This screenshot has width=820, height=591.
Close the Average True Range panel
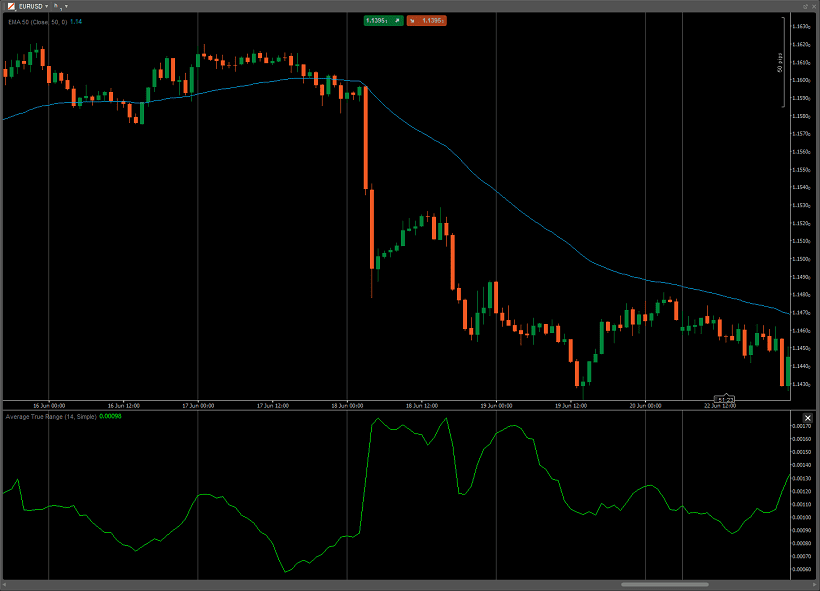pyautogui.click(x=807, y=418)
